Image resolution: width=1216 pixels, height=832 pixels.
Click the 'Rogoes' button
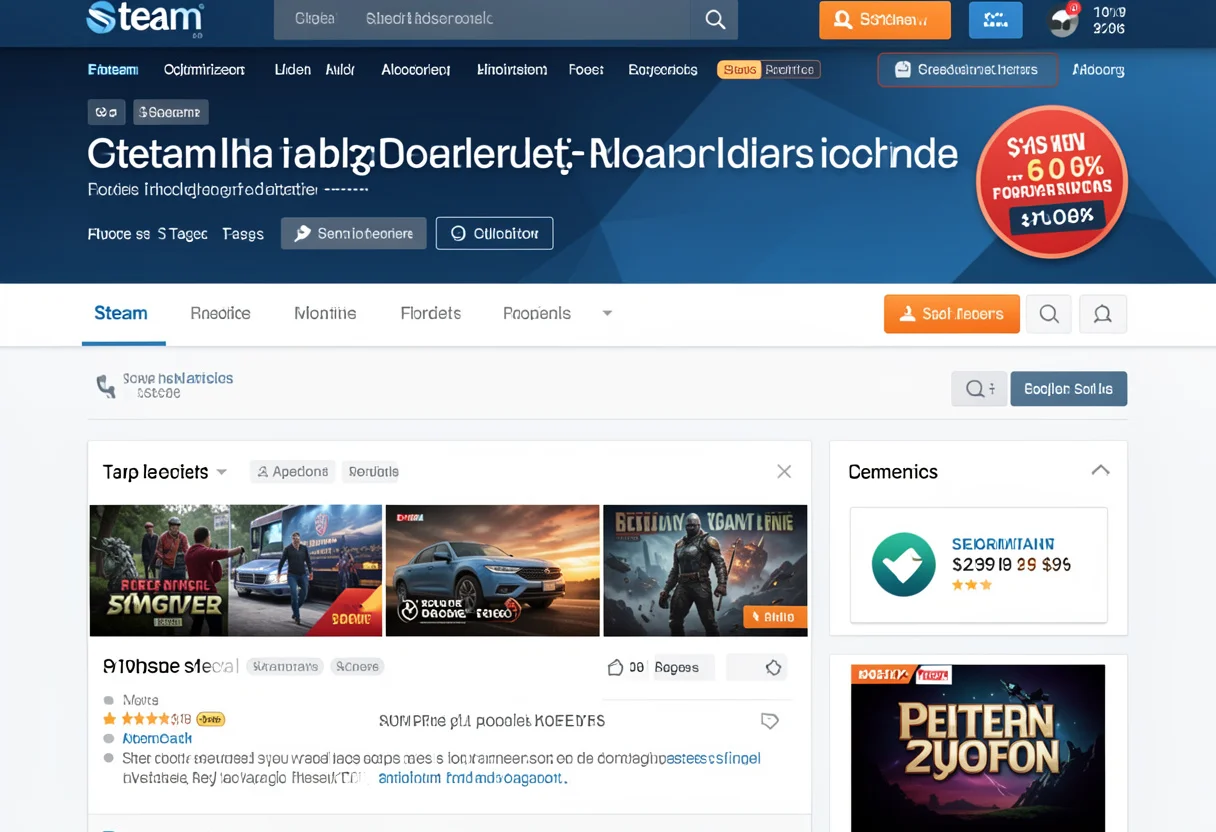click(684, 667)
